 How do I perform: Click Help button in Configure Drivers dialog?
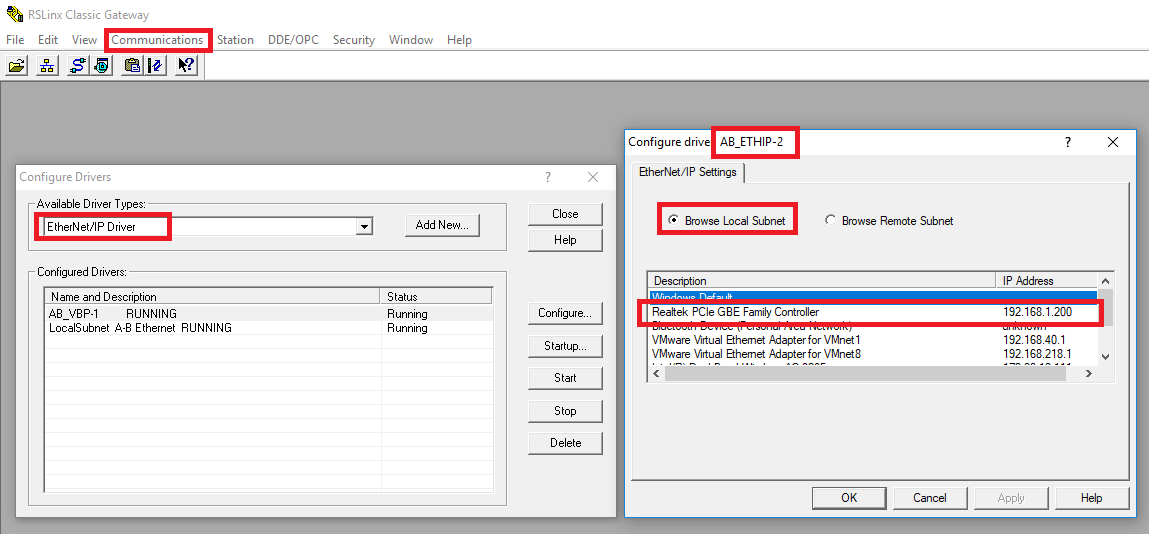(x=565, y=240)
